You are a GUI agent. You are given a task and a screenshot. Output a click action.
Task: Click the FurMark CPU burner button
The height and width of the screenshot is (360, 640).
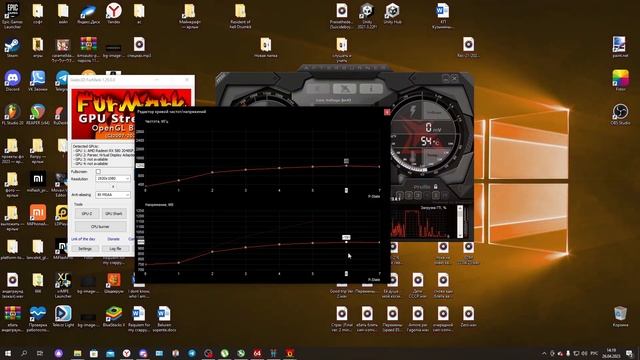100,227
